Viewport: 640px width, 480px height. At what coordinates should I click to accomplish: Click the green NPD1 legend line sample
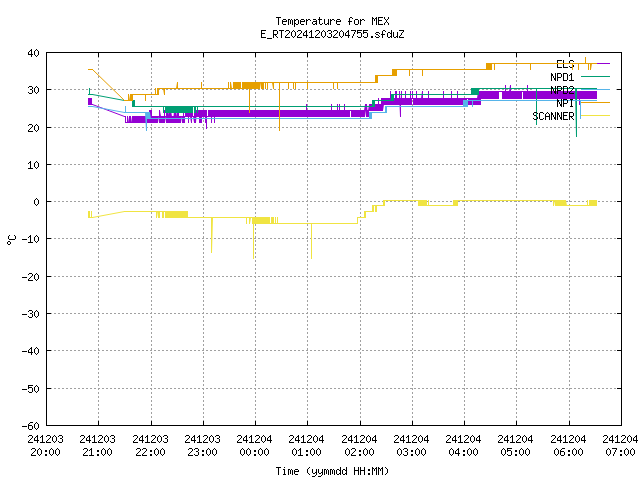pos(595,76)
